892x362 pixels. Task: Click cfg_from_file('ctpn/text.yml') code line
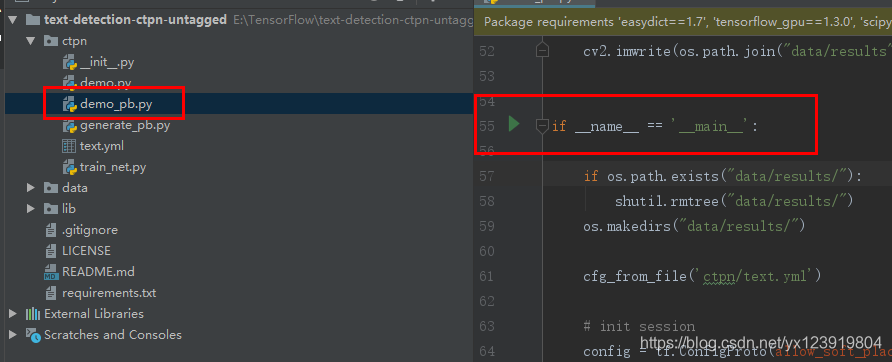click(x=703, y=277)
